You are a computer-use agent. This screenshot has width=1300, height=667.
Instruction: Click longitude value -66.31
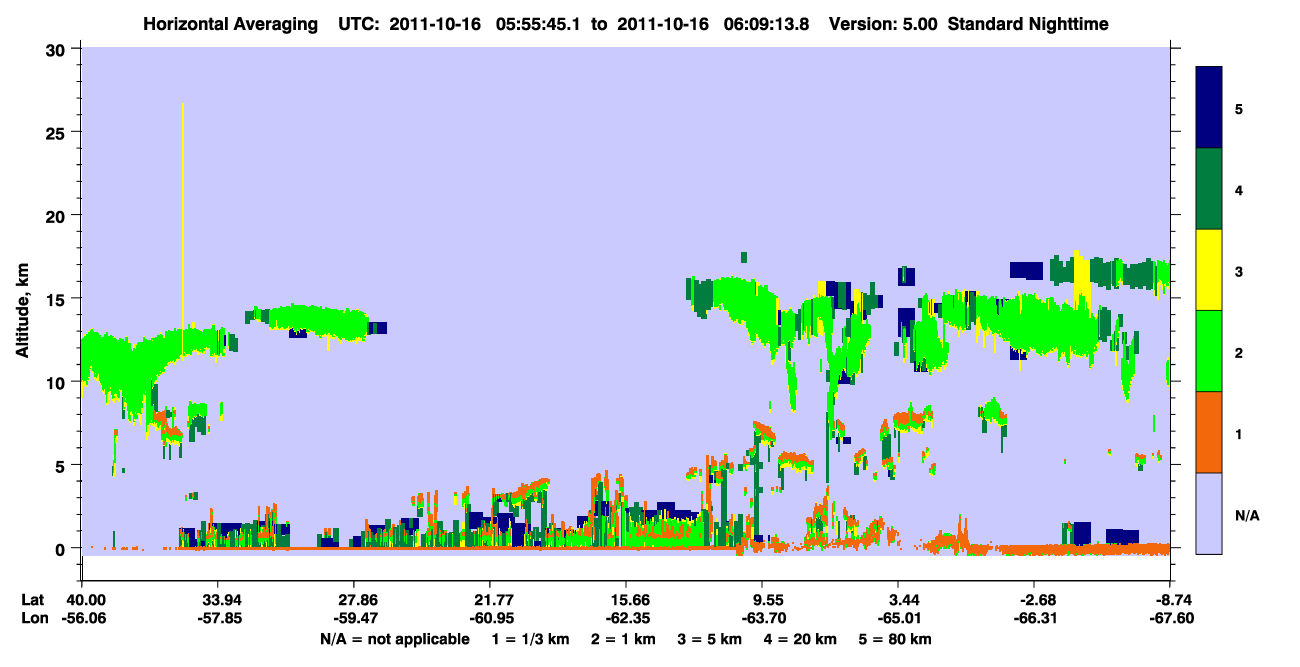point(1034,619)
